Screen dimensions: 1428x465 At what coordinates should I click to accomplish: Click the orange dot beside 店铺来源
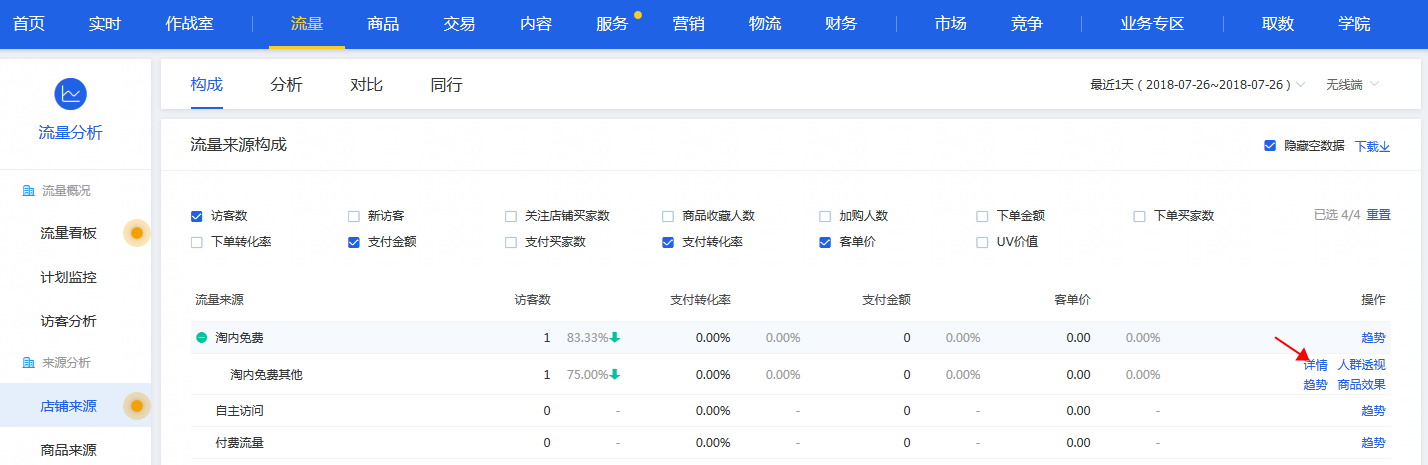coord(137,406)
